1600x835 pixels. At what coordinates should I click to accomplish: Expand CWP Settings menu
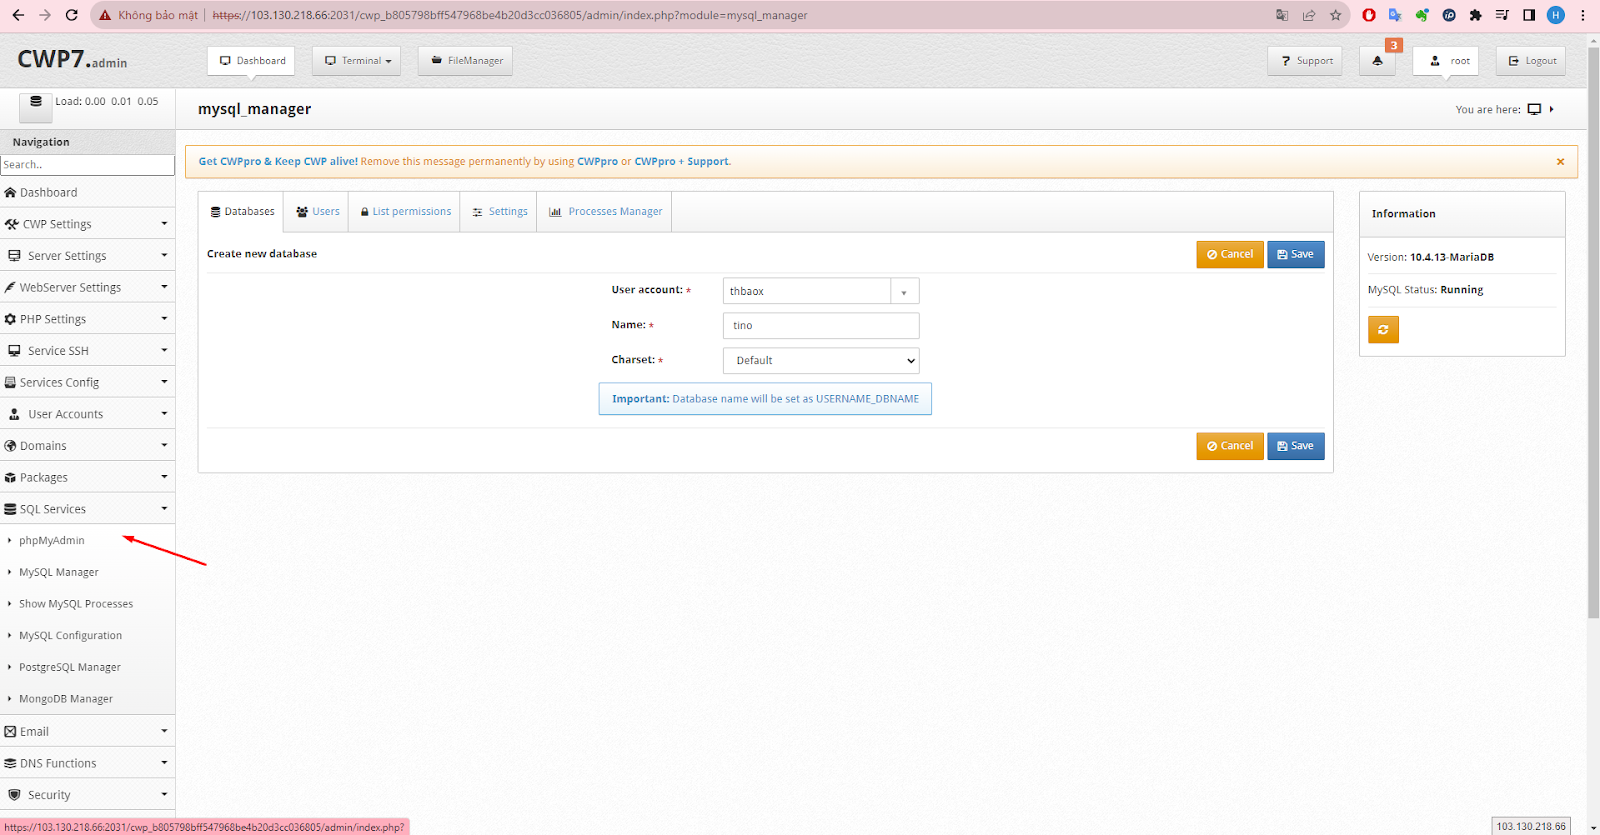click(x=87, y=224)
